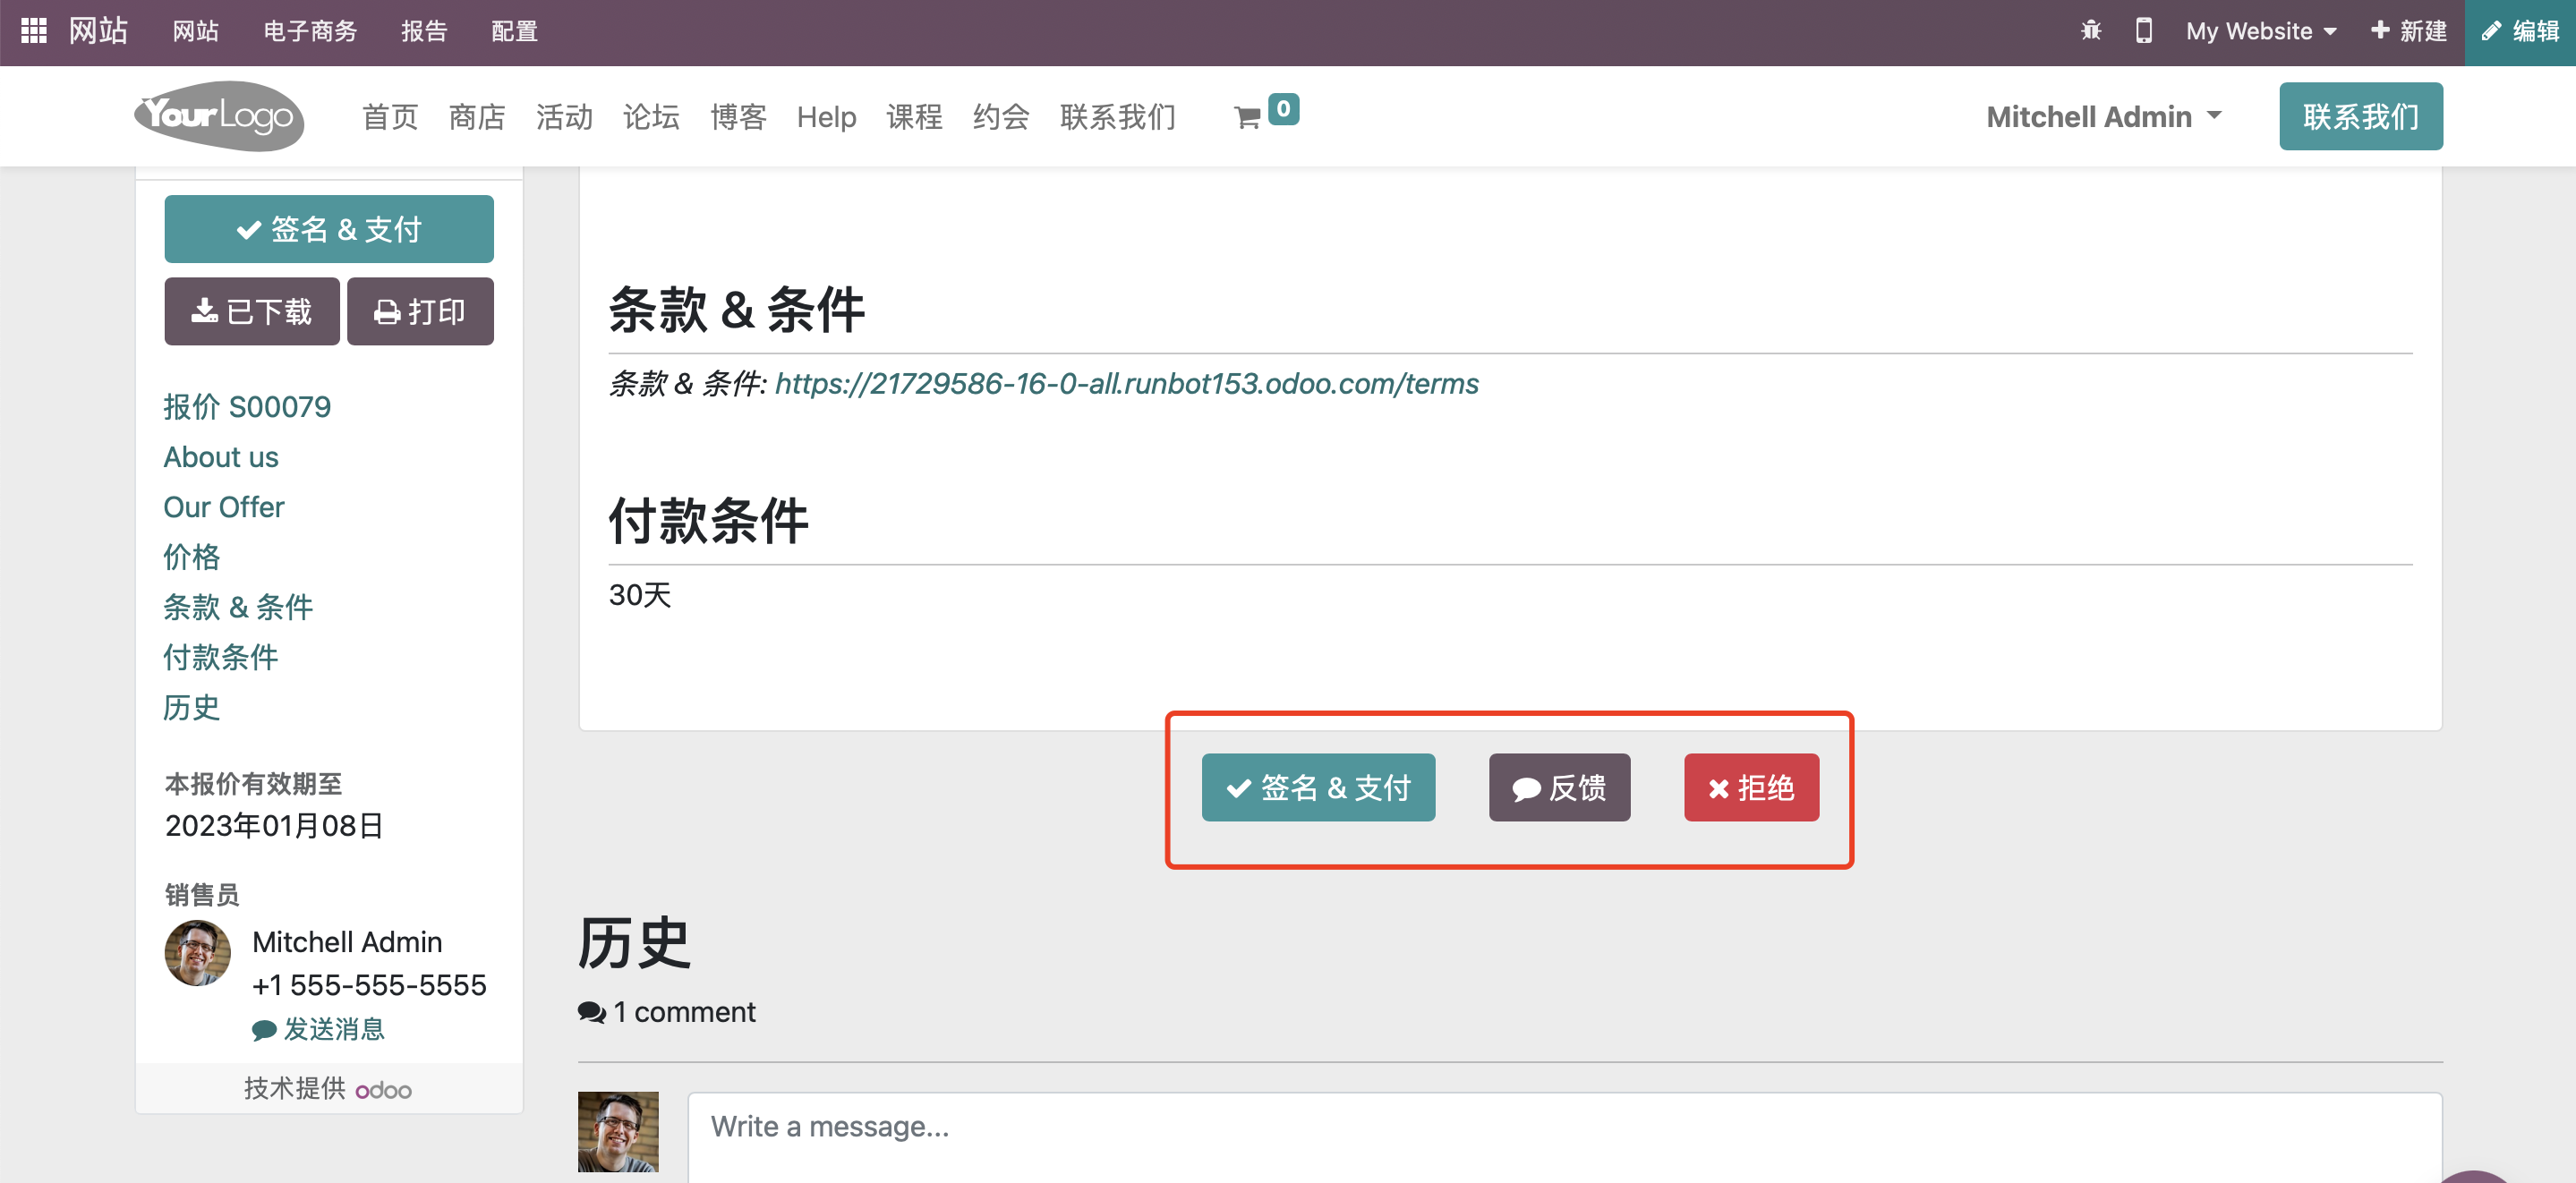This screenshot has height=1183, width=2576.
Task: Open the Mitchell Admin user dropdown
Action: click(x=2103, y=117)
